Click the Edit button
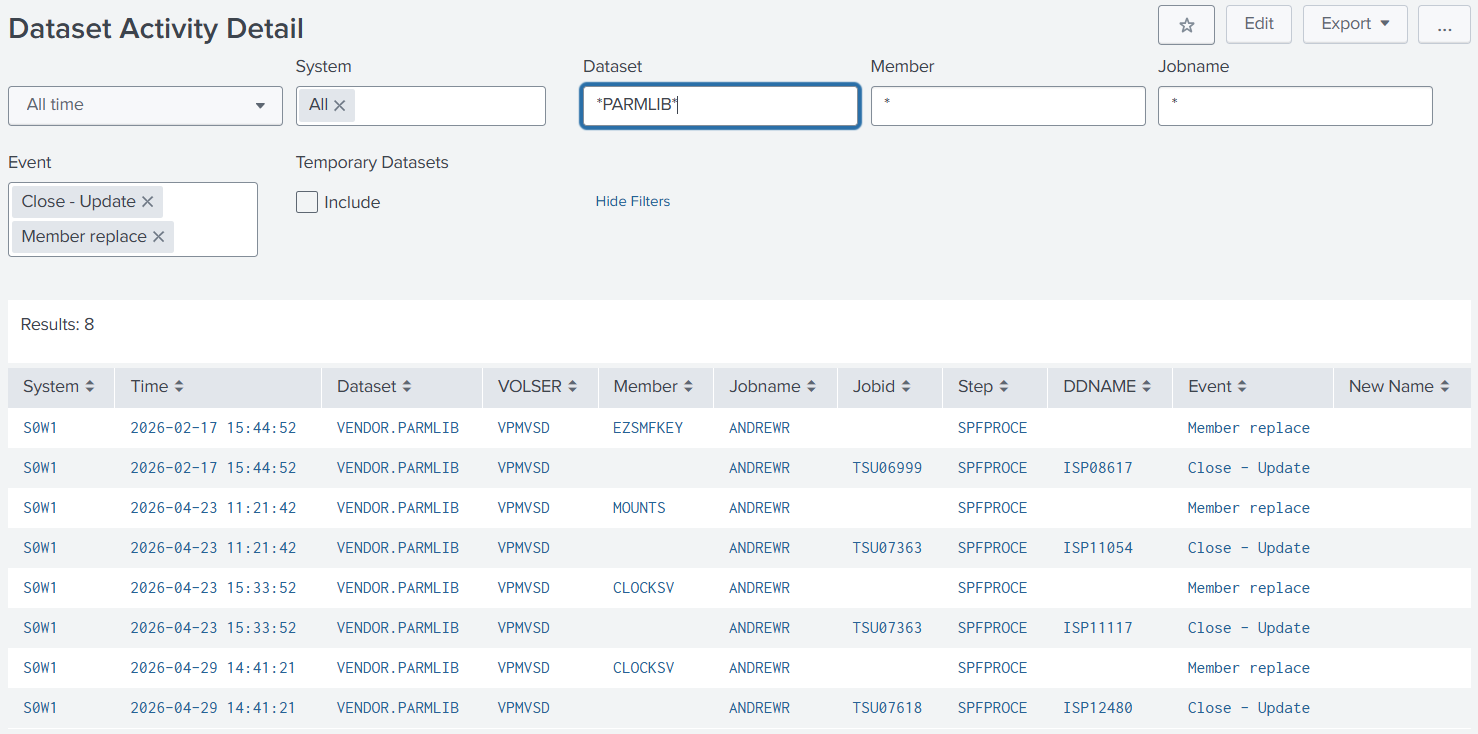 pyautogui.click(x=1259, y=24)
